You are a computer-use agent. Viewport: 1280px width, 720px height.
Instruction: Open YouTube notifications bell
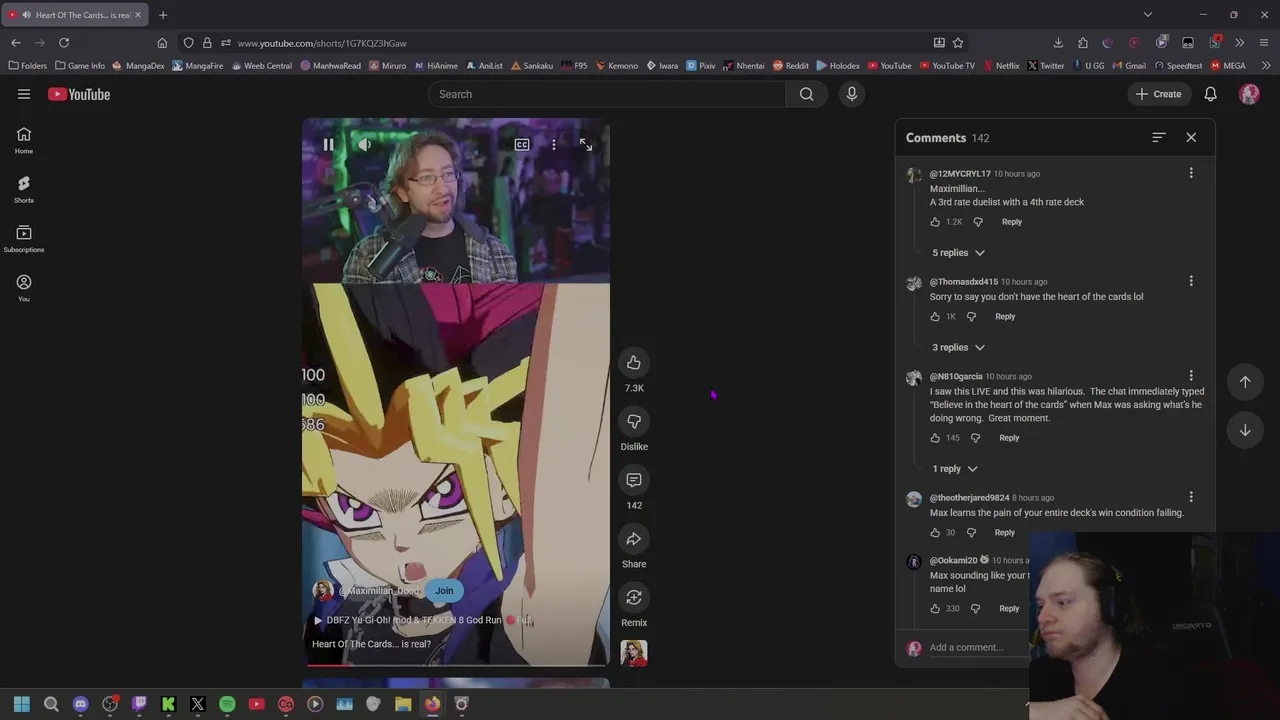pyautogui.click(x=1210, y=94)
